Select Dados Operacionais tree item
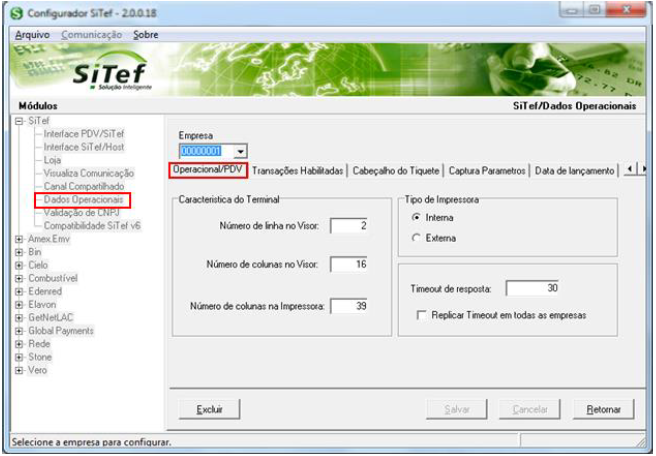656x456 pixels. (83, 200)
